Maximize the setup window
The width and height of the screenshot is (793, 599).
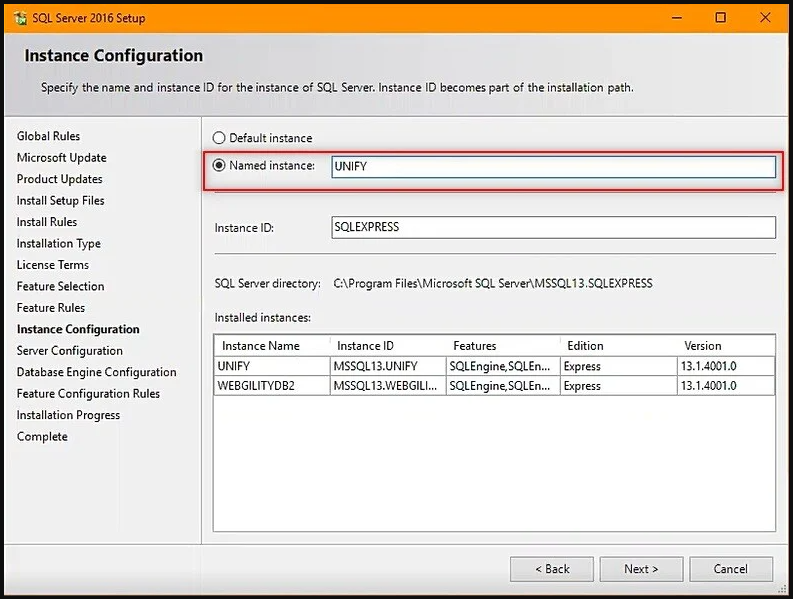pyautogui.click(x=720, y=18)
